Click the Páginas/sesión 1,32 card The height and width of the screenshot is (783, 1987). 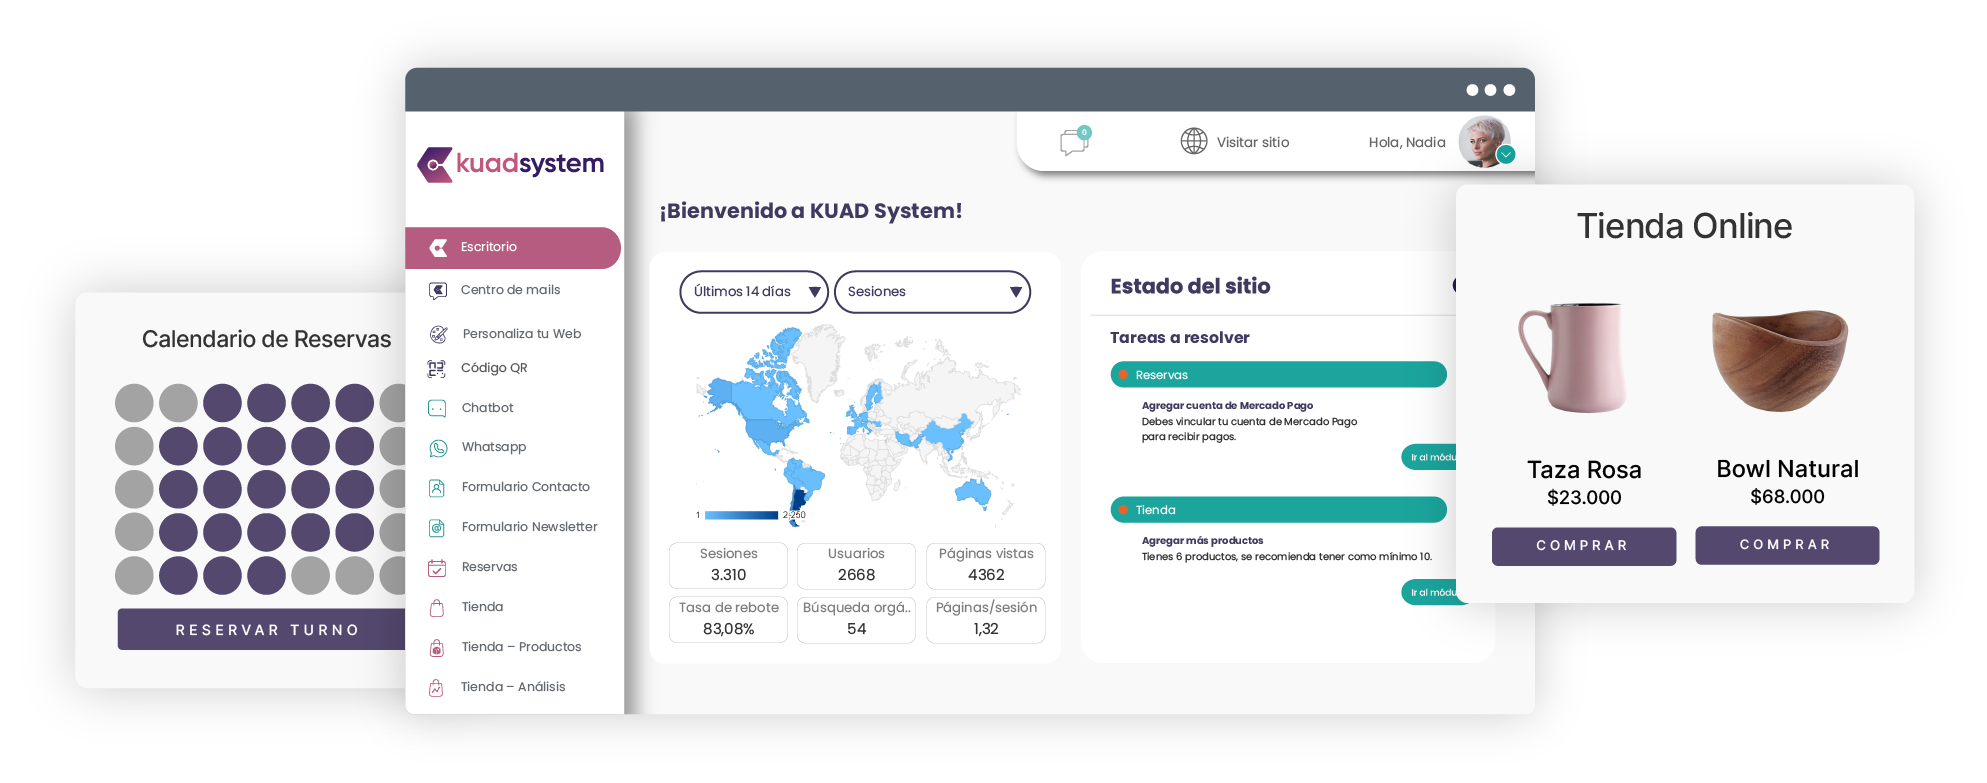pyautogui.click(x=986, y=619)
